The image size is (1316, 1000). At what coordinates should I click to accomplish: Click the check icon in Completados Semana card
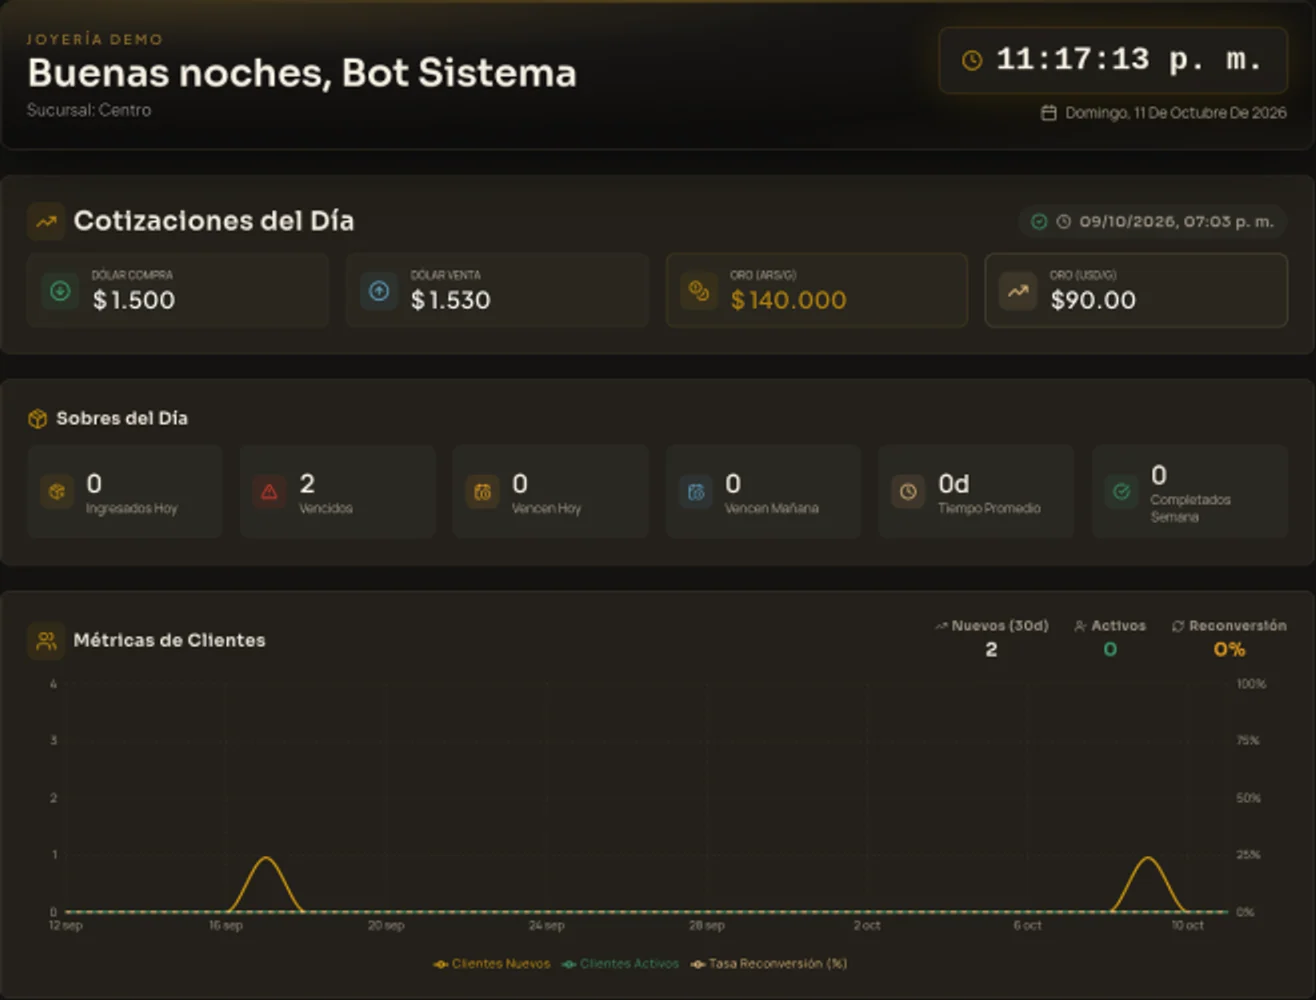[x=1121, y=492]
